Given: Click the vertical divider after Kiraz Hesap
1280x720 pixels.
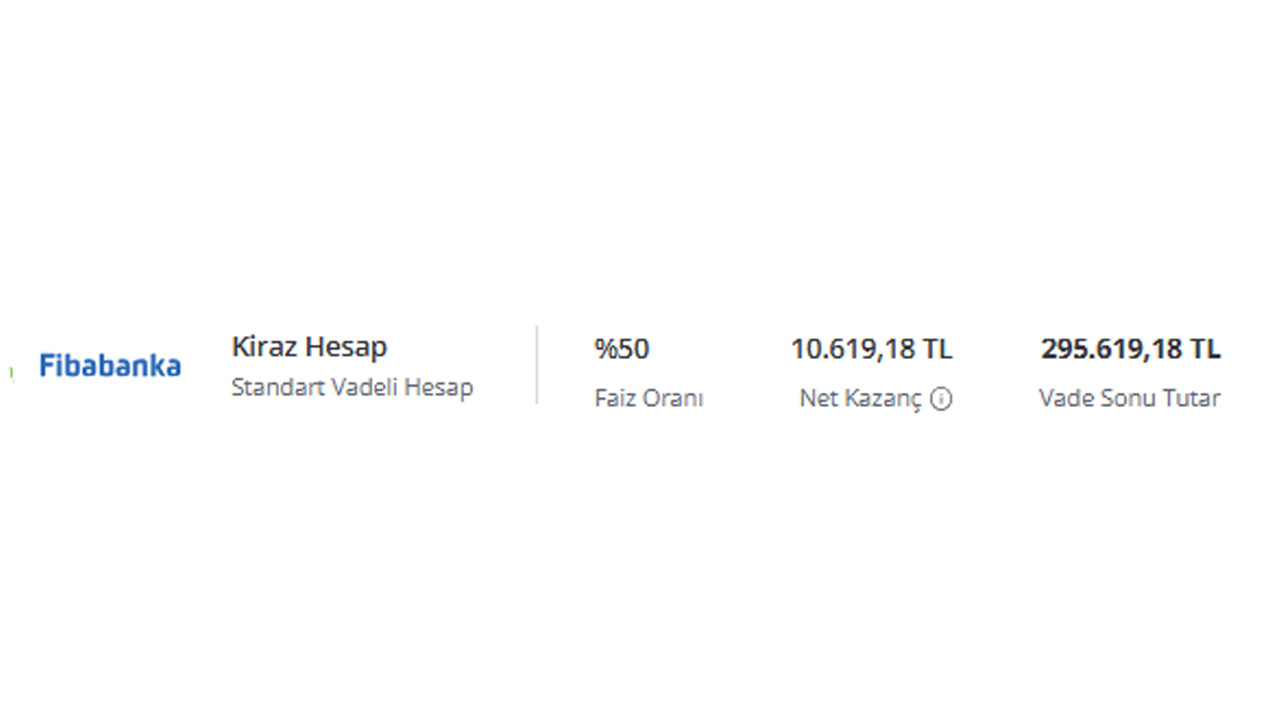Looking at the screenshot, I should [x=536, y=365].
